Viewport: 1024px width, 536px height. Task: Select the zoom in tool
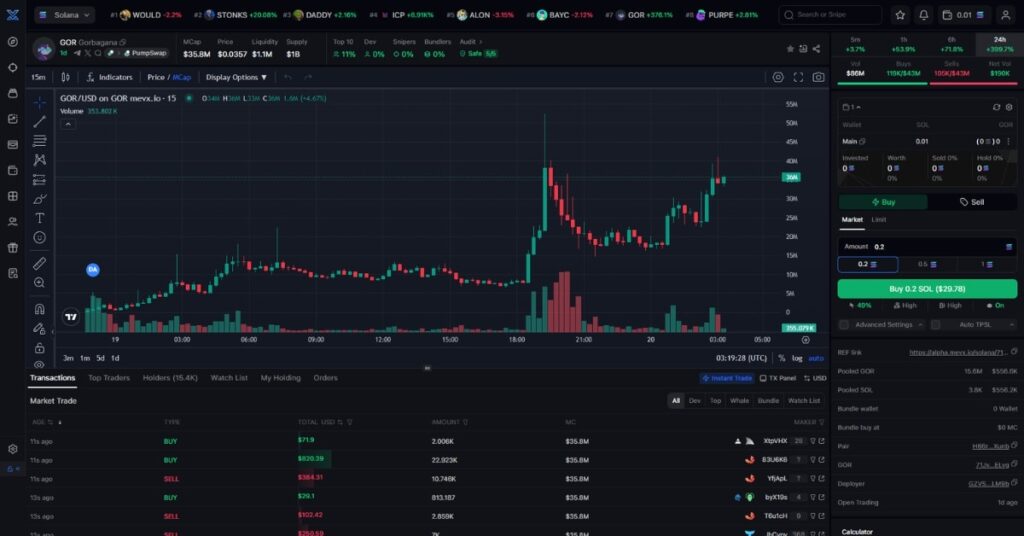40,283
